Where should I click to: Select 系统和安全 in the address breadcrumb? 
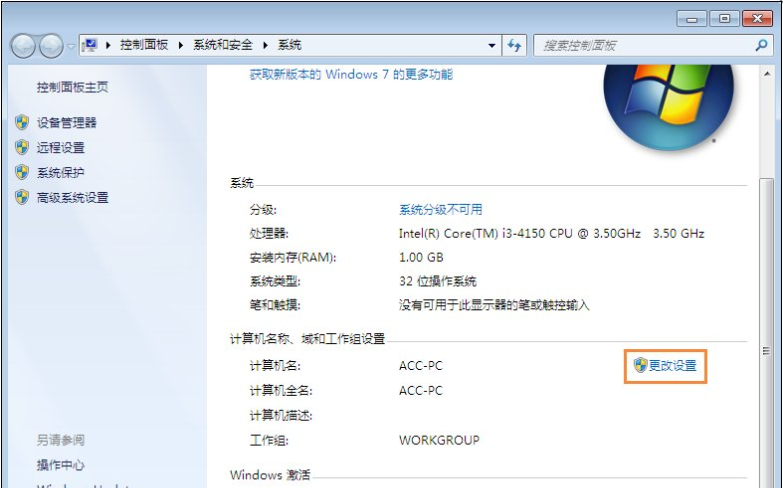pyautogui.click(x=223, y=45)
